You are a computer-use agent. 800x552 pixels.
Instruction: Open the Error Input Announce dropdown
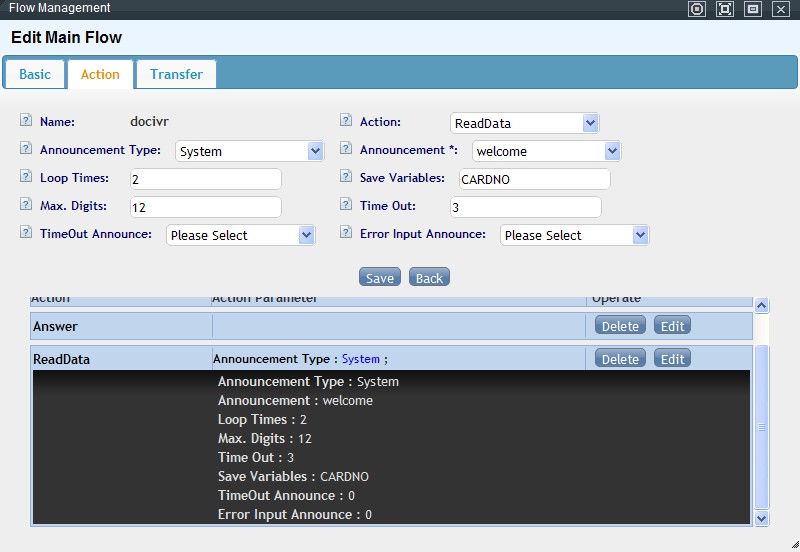(x=574, y=235)
